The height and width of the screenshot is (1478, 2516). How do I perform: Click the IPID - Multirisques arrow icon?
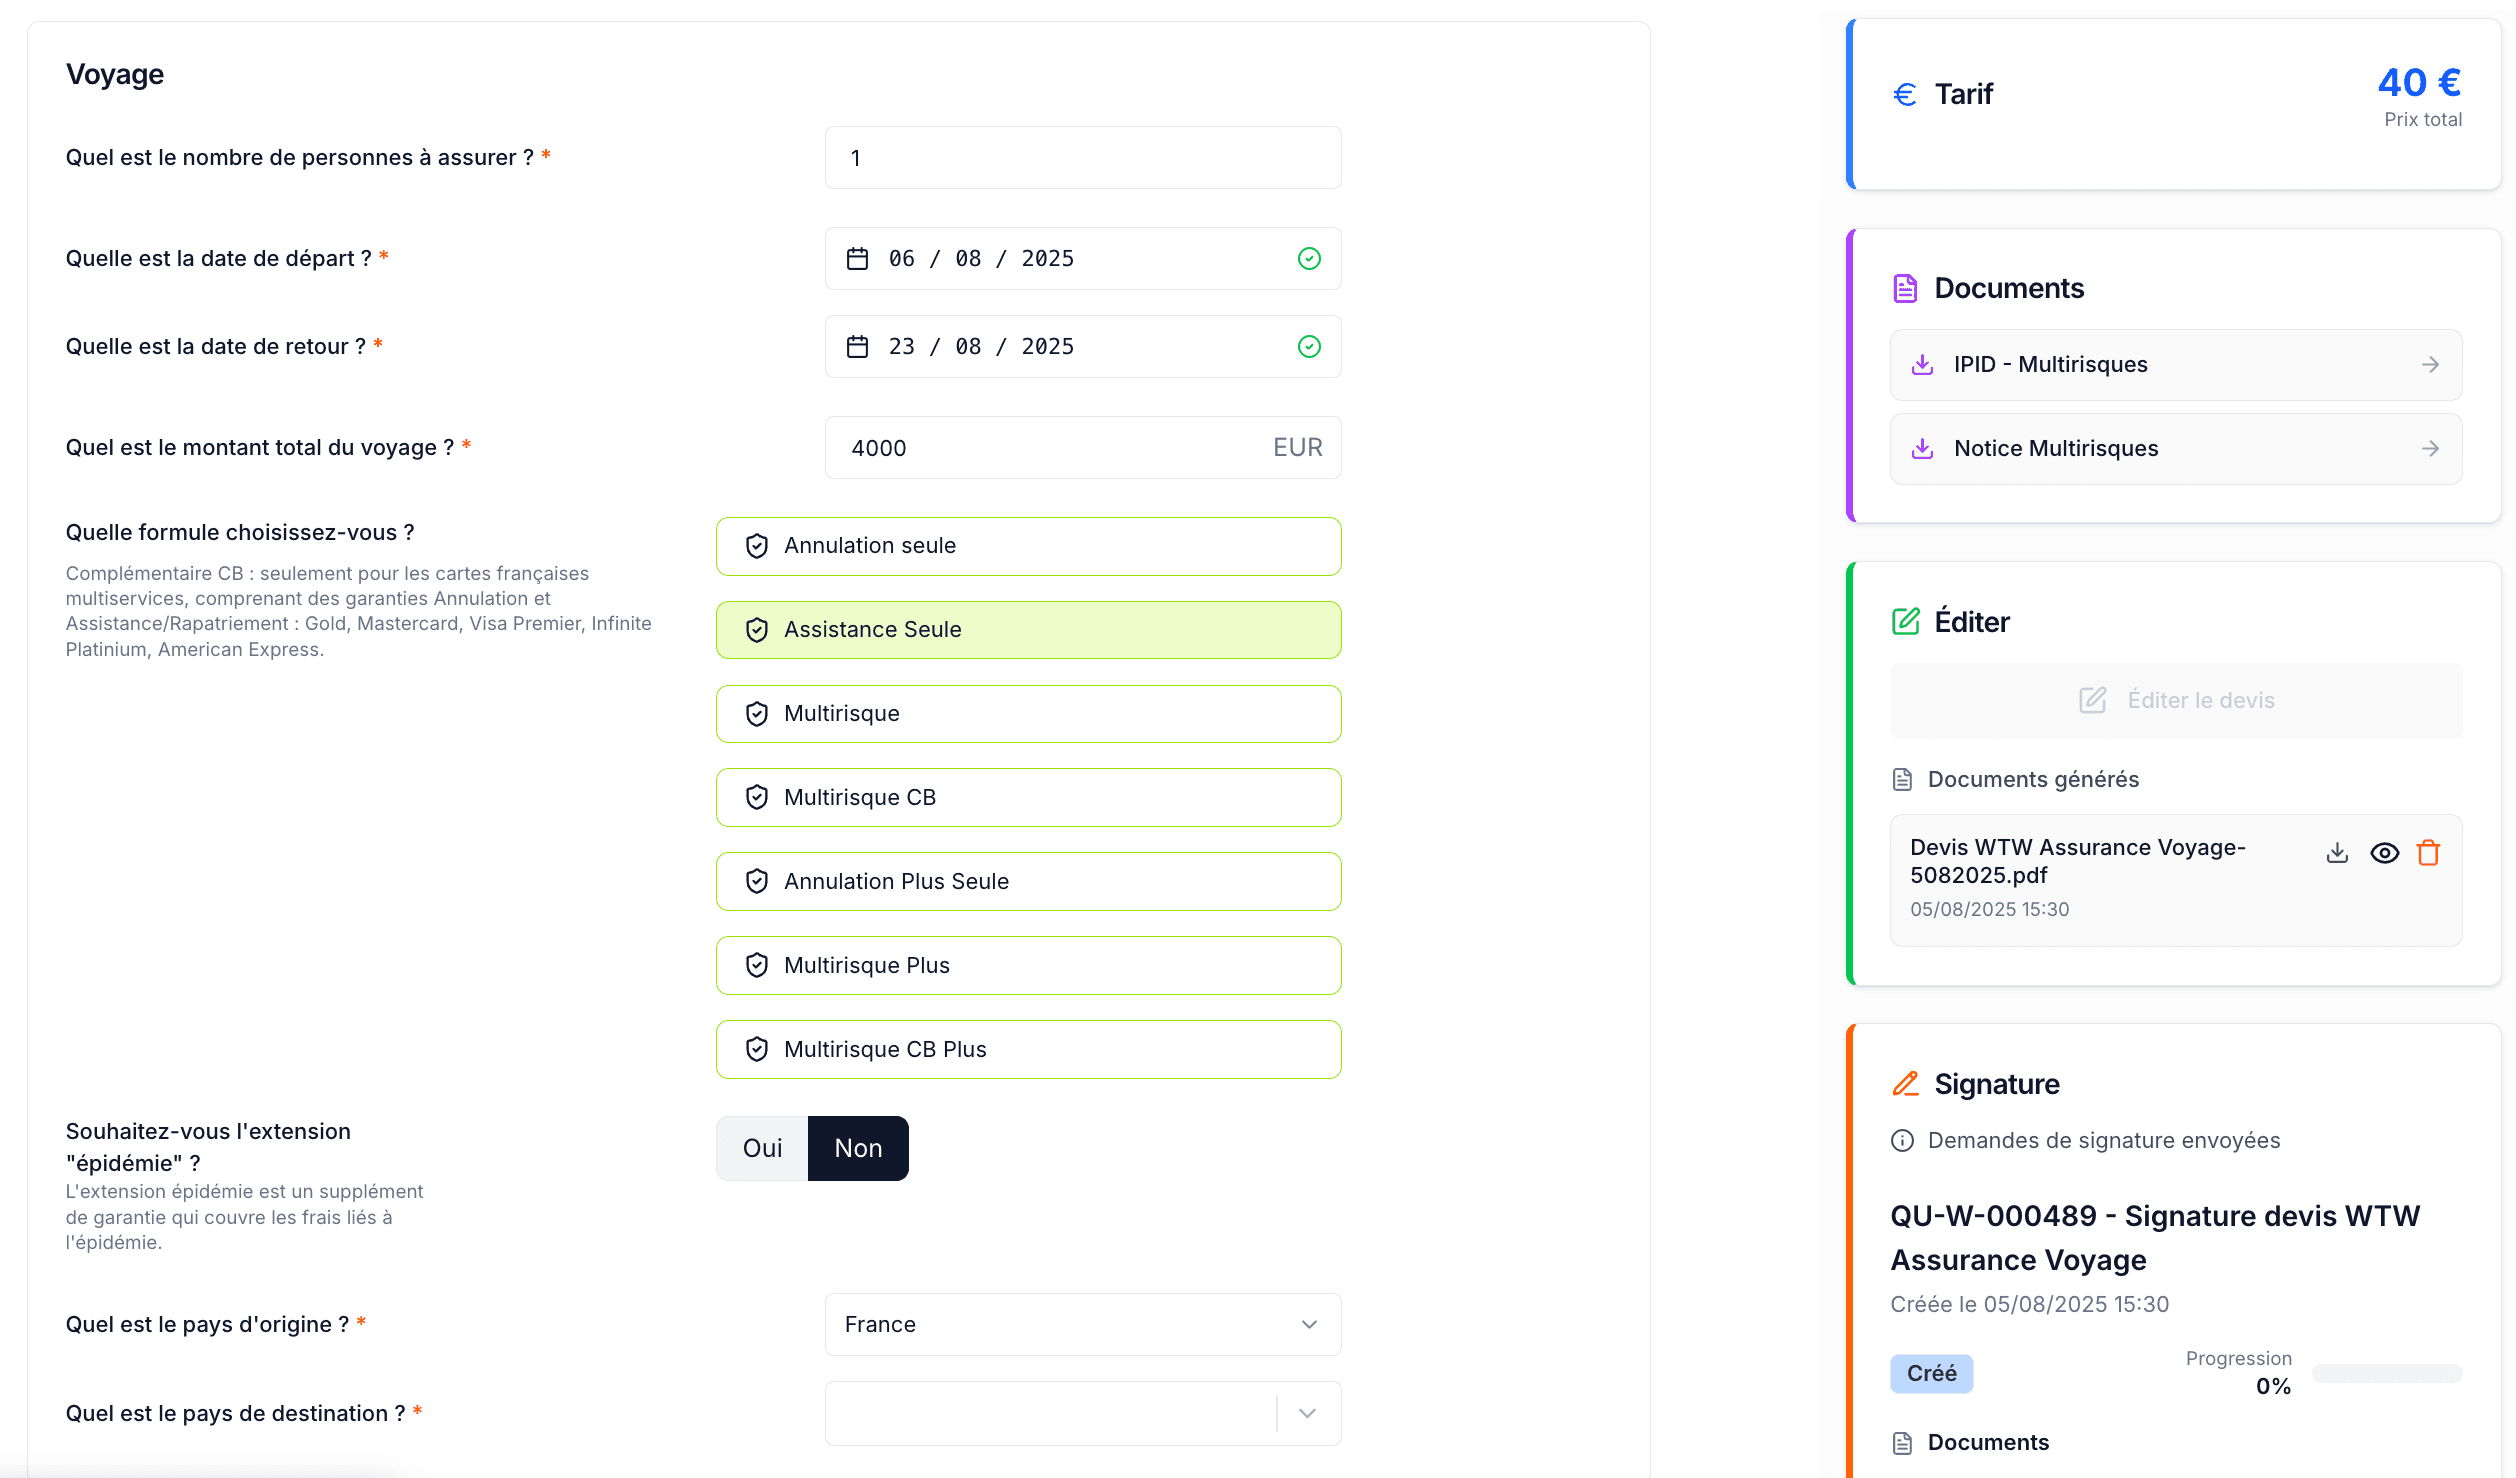click(2430, 365)
